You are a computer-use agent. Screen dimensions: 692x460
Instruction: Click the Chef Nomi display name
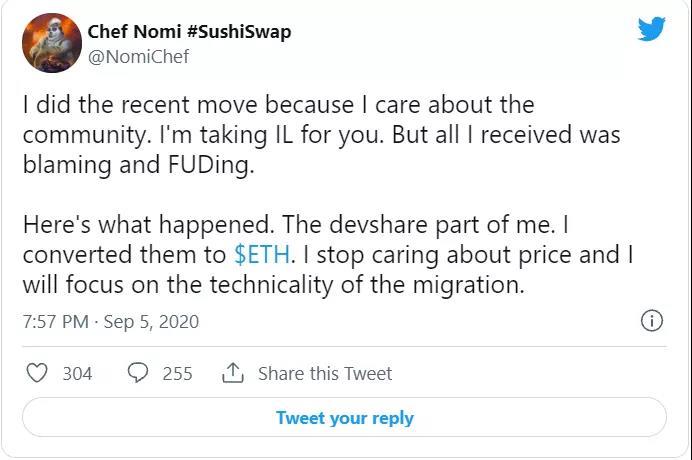coord(147,30)
